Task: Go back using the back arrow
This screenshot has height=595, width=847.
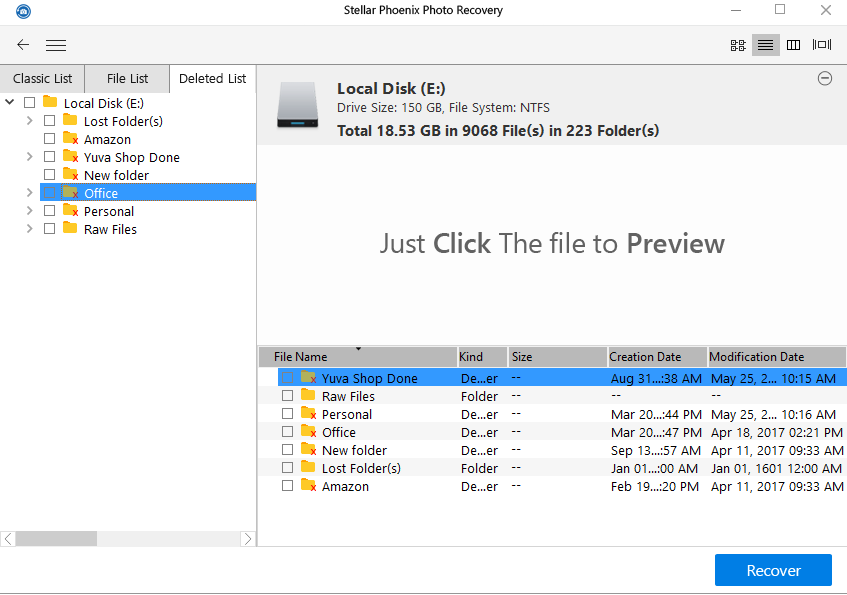Action: pos(23,45)
